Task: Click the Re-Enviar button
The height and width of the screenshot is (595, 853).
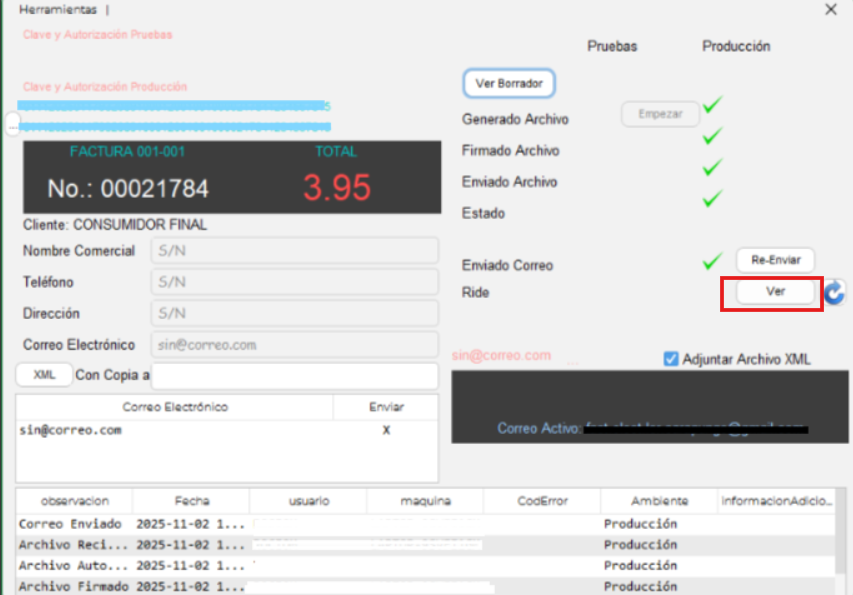Action: (x=775, y=260)
